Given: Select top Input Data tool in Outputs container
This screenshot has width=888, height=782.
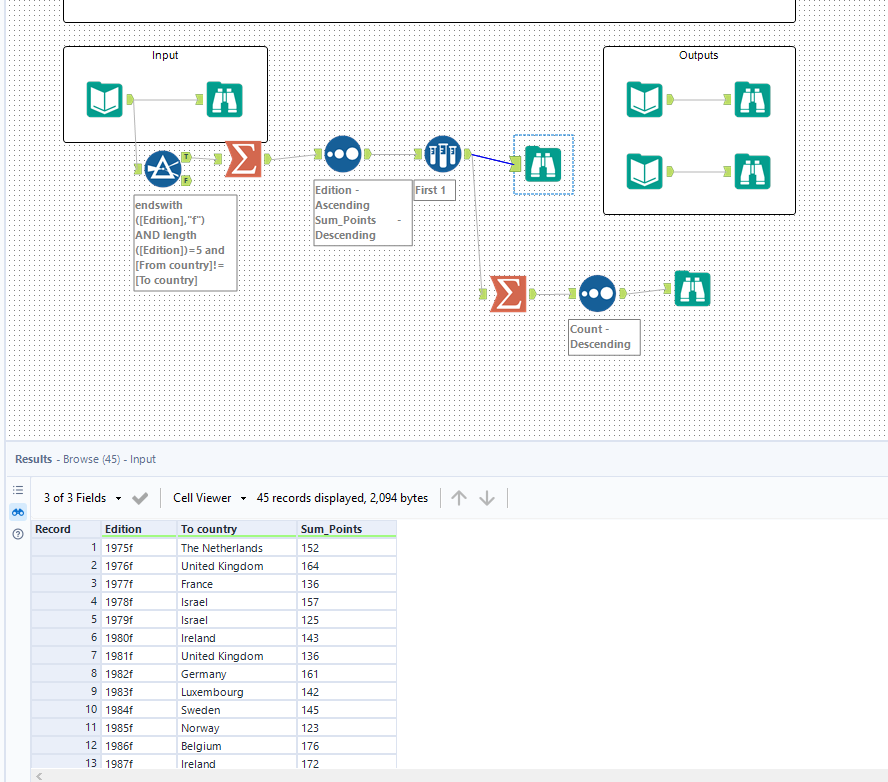Looking at the screenshot, I should [644, 100].
